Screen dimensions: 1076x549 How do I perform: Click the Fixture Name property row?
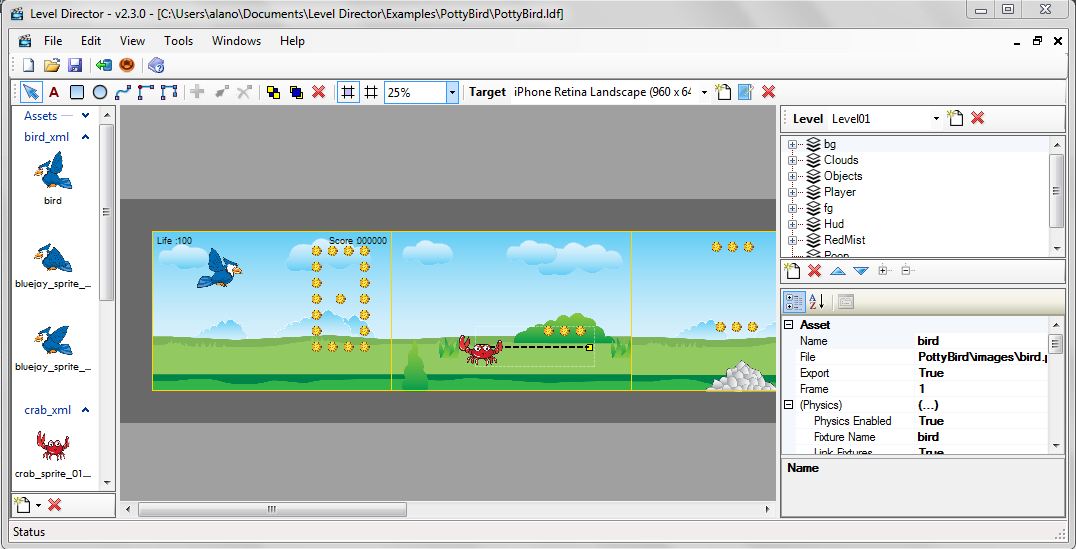tap(924, 436)
